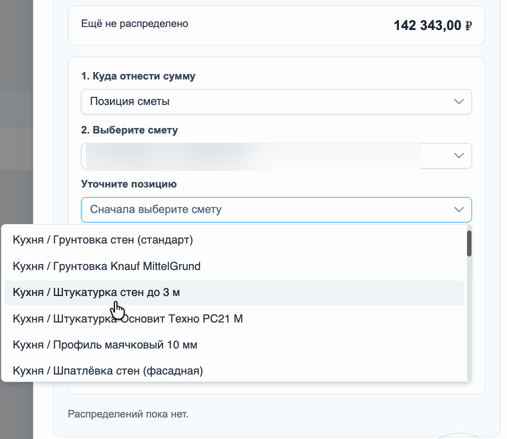
Task: Click the '2. Выберите смету' label
Action: click(129, 130)
